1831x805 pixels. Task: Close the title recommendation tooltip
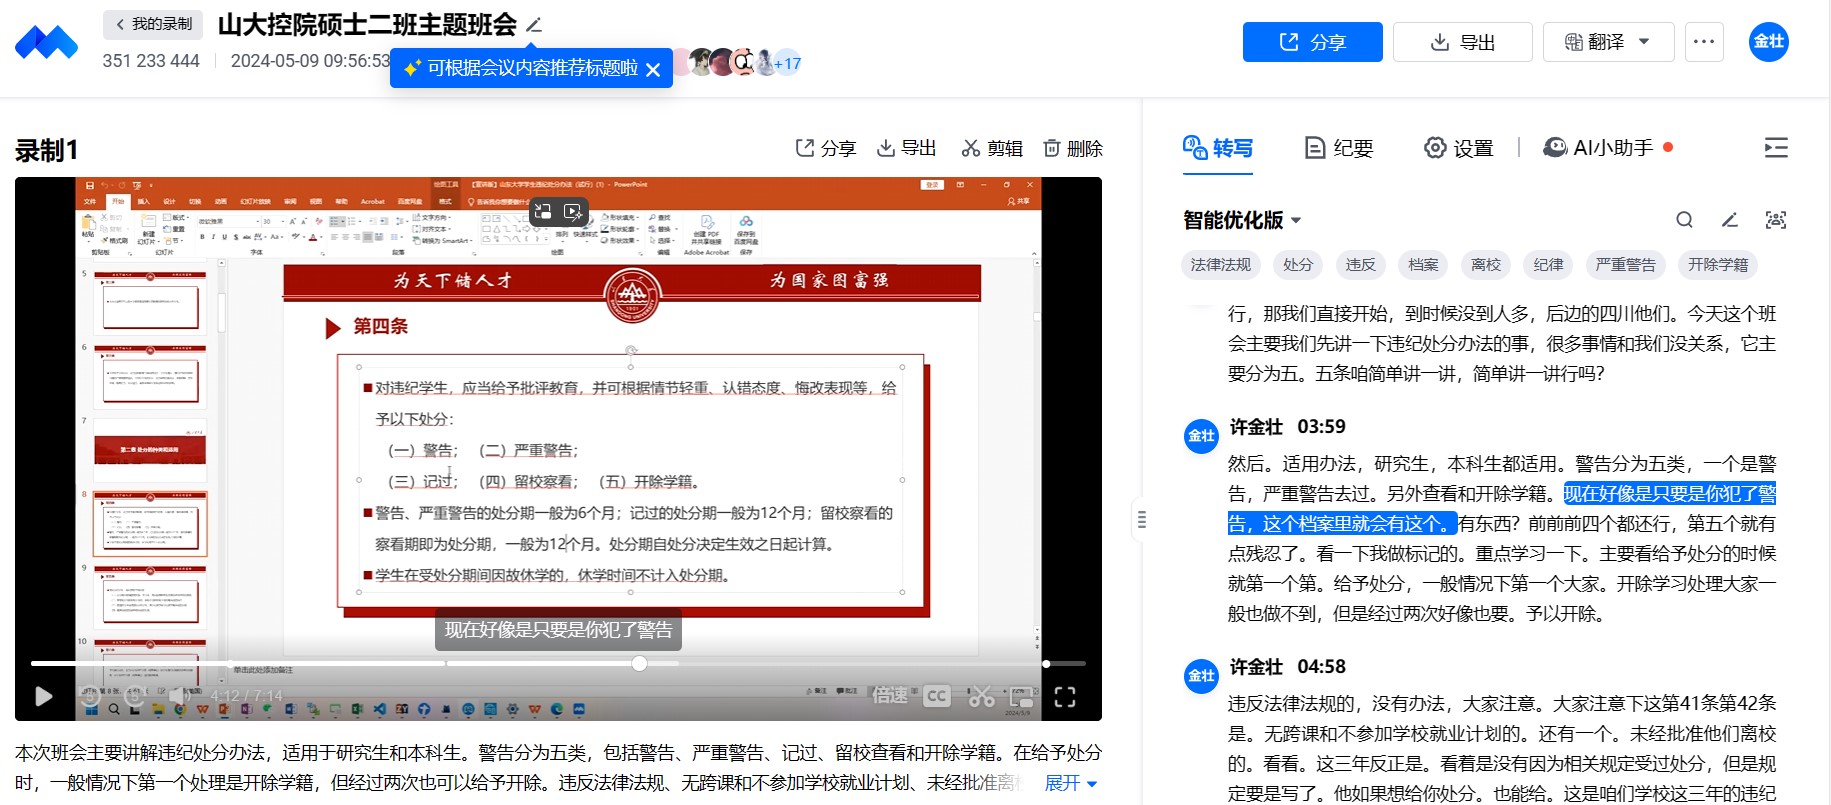[653, 69]
